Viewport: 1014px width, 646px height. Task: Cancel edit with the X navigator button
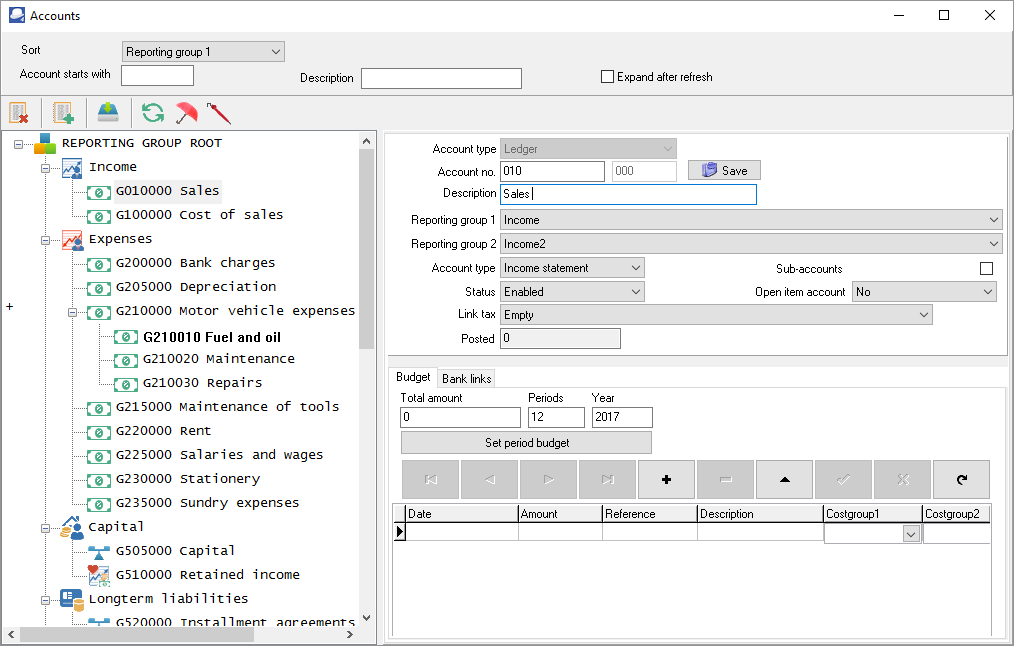pos(903,479)
